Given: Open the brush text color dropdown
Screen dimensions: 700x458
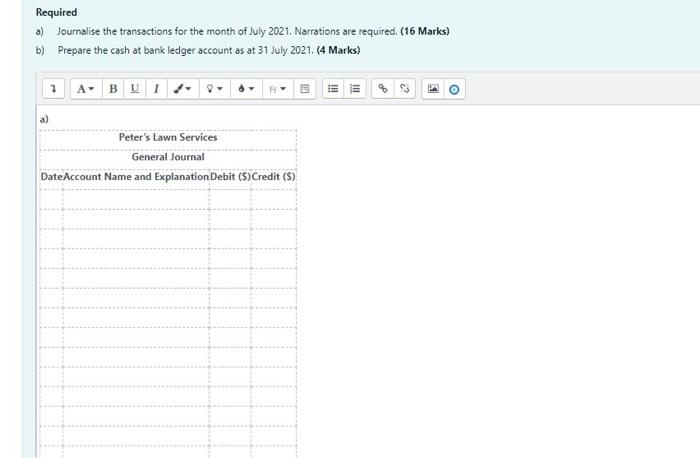Looking at the screenshot, I should pos(183,89).
